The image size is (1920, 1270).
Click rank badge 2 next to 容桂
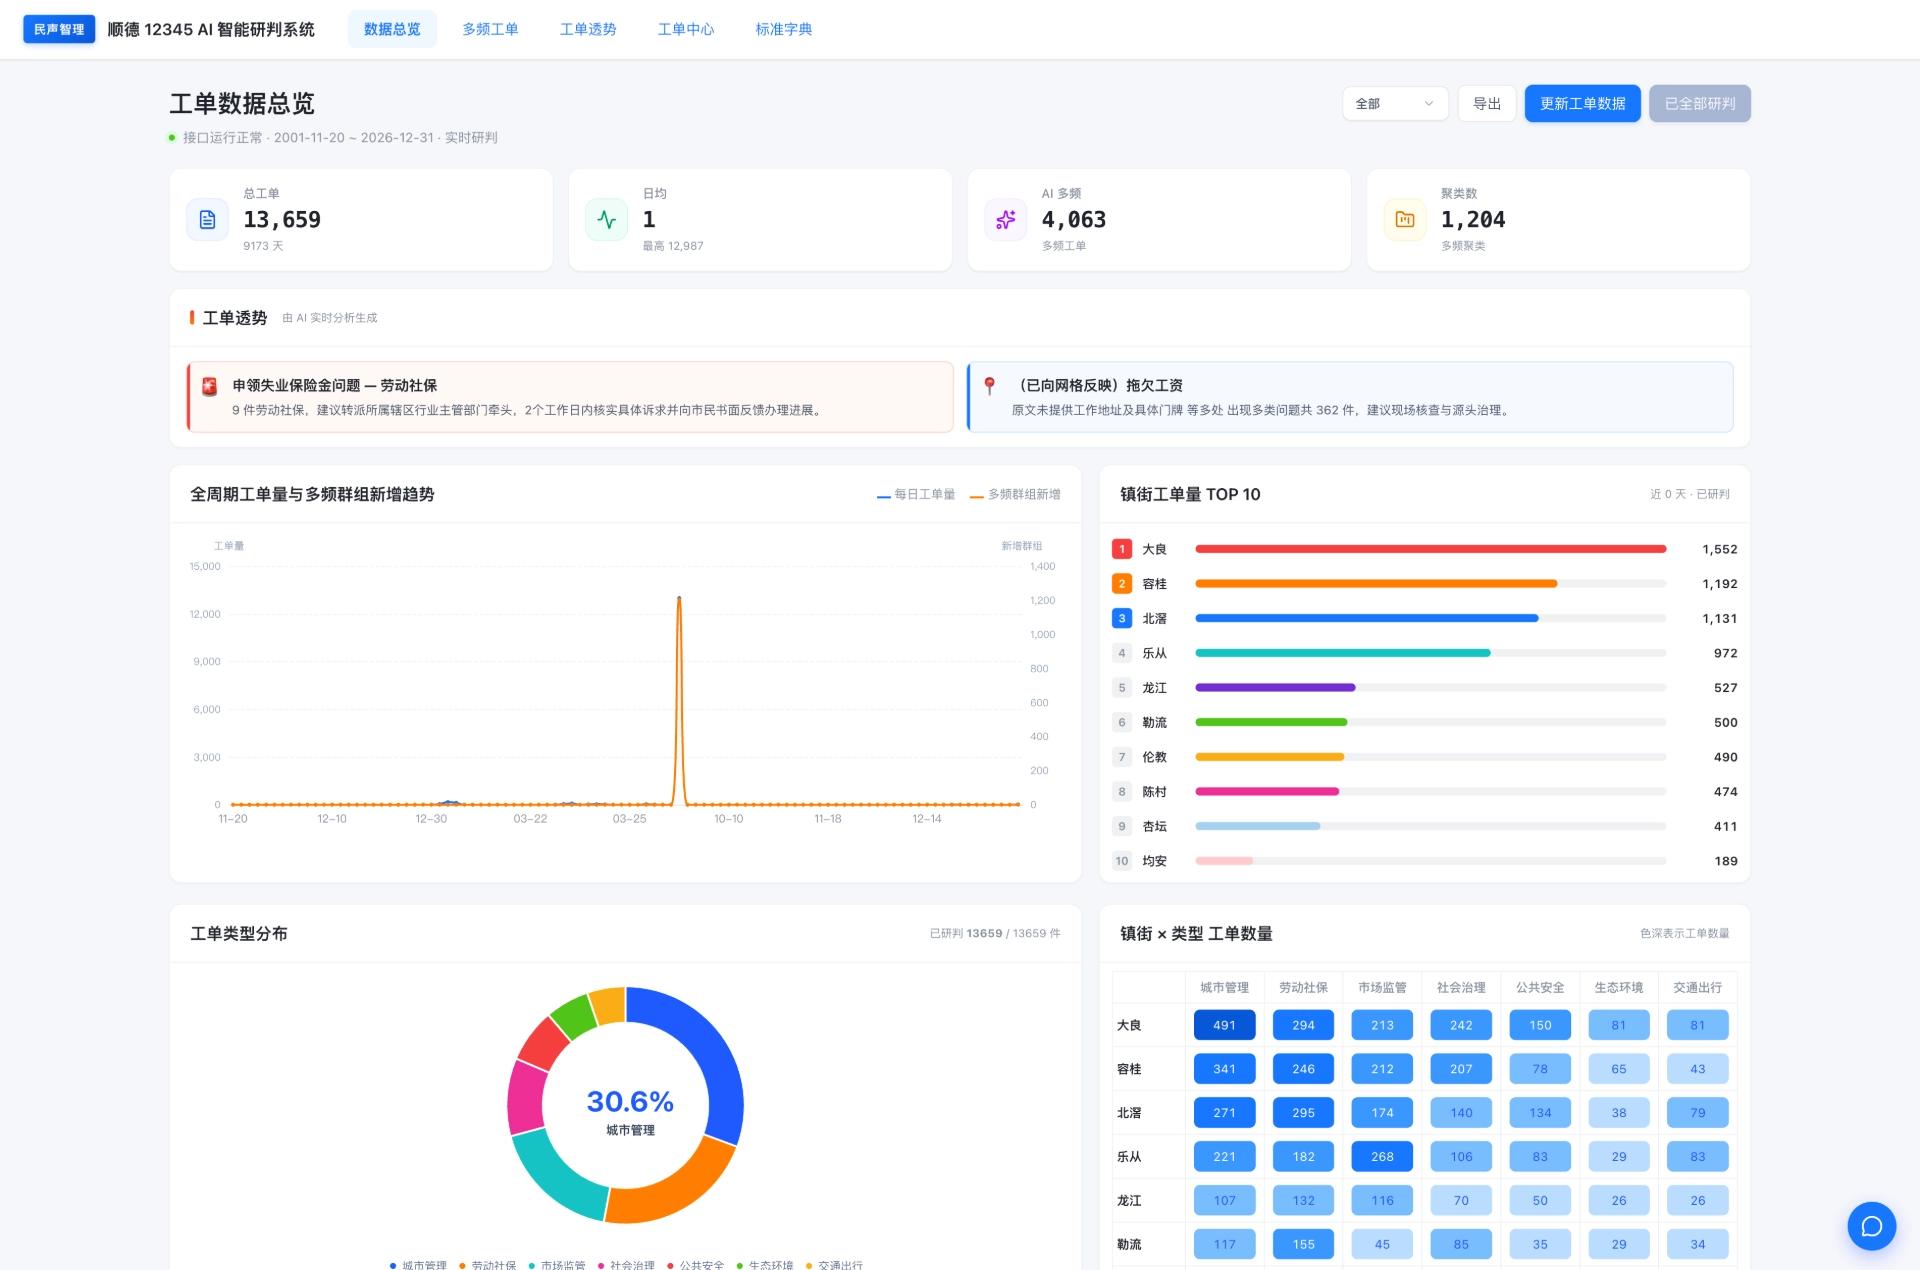pyautogui.click(x=1122, y=584)
